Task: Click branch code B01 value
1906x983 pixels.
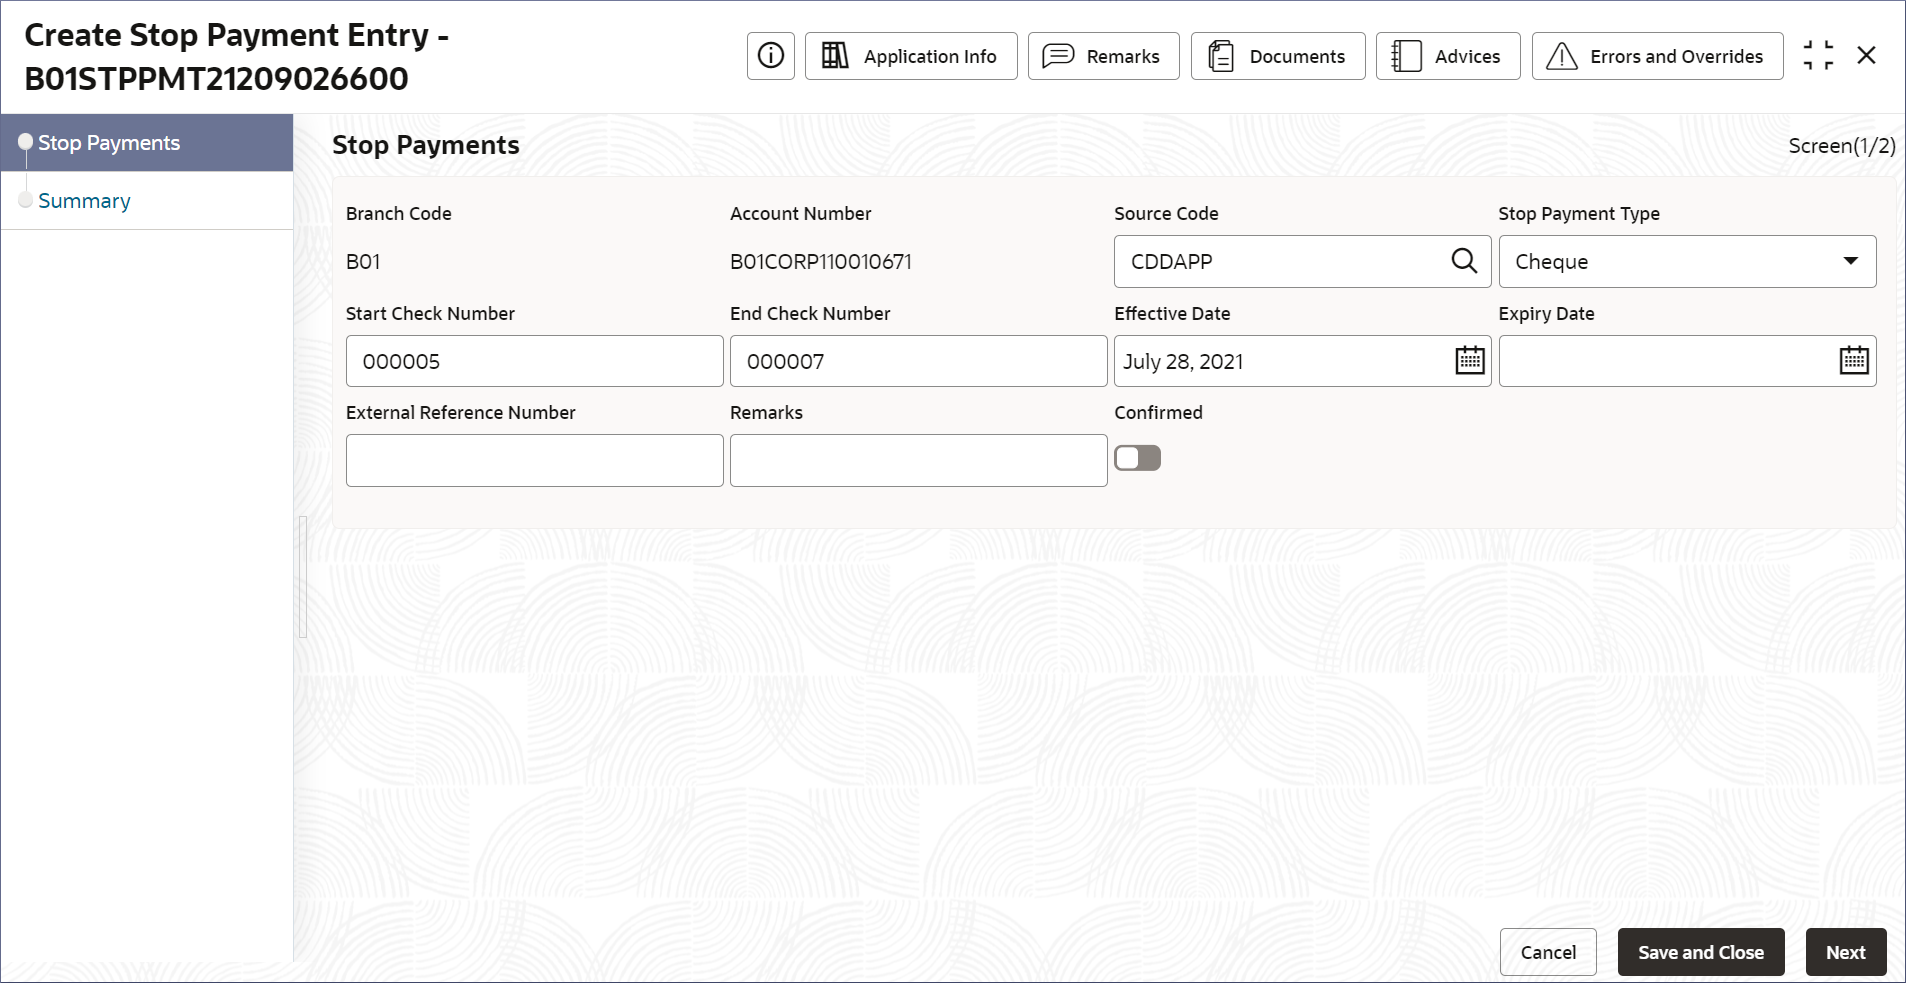Action: (x=363, y=262)
